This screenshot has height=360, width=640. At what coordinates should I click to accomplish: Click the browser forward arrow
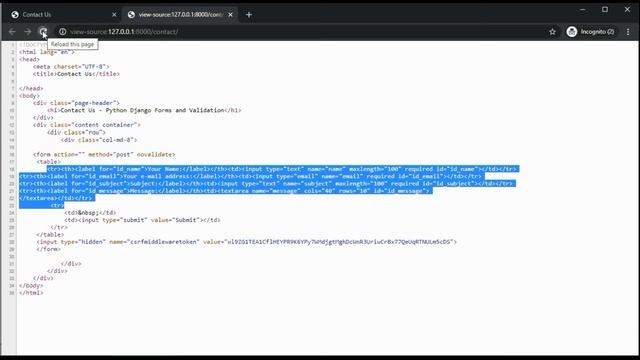[x=27, y=31]
